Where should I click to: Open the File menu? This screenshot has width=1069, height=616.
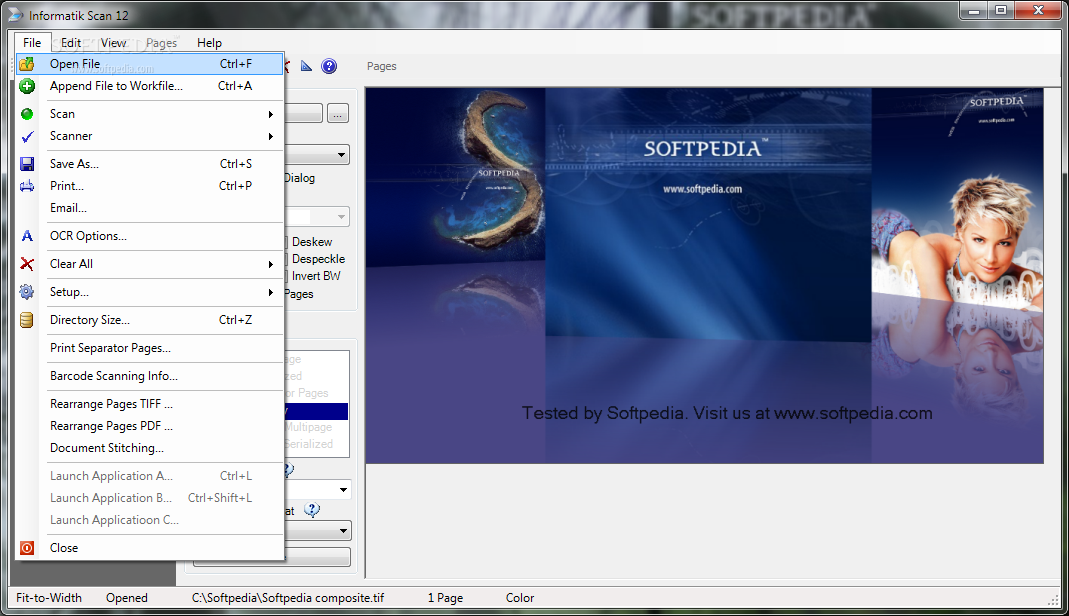[x=32, y=42]
